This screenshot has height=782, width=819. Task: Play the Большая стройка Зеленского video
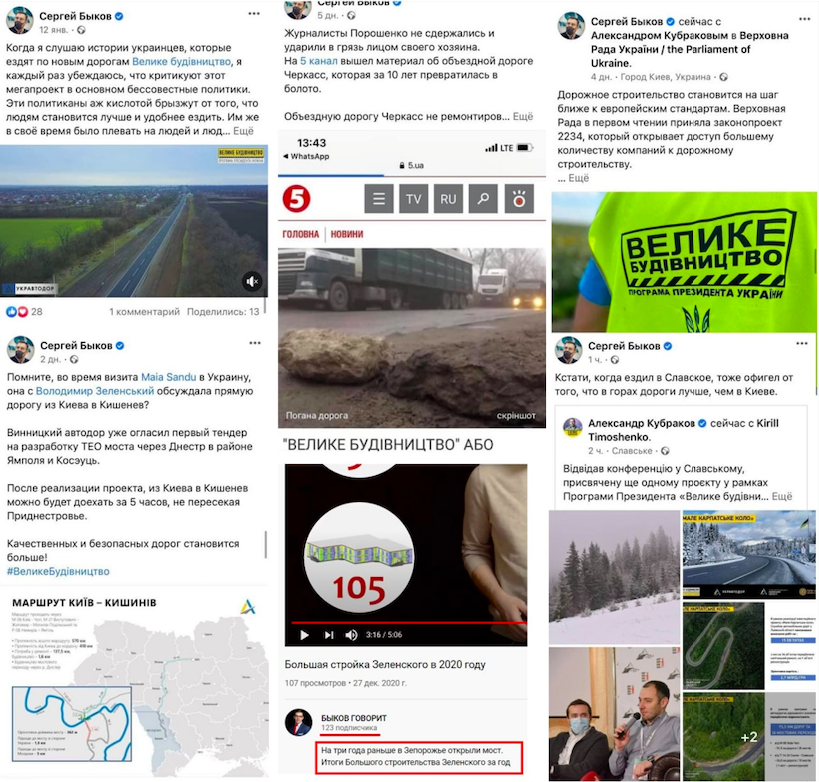[305, 635]
